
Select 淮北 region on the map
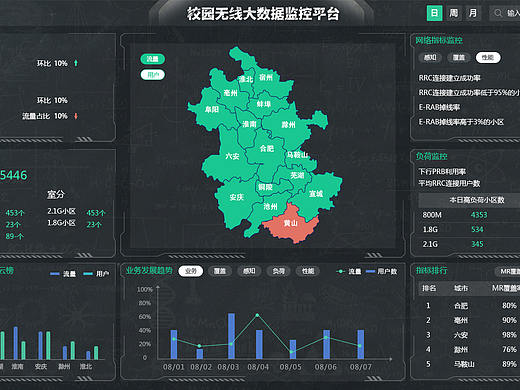[246, 79]
